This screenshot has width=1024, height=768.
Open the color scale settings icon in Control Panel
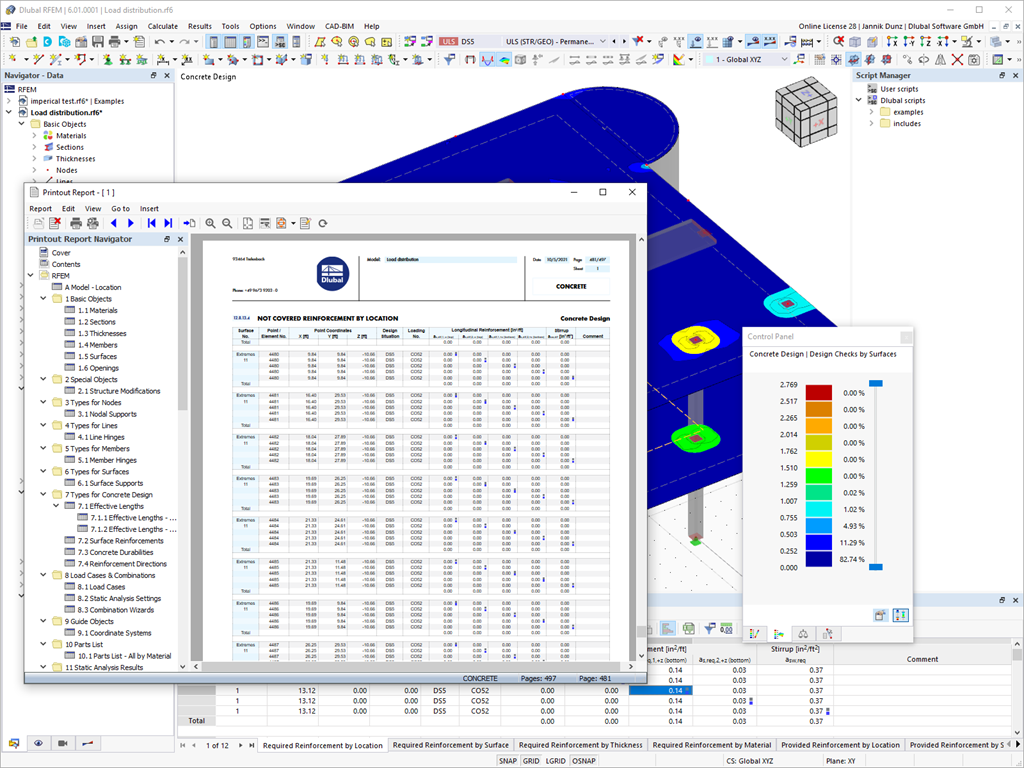click(901, 613)
